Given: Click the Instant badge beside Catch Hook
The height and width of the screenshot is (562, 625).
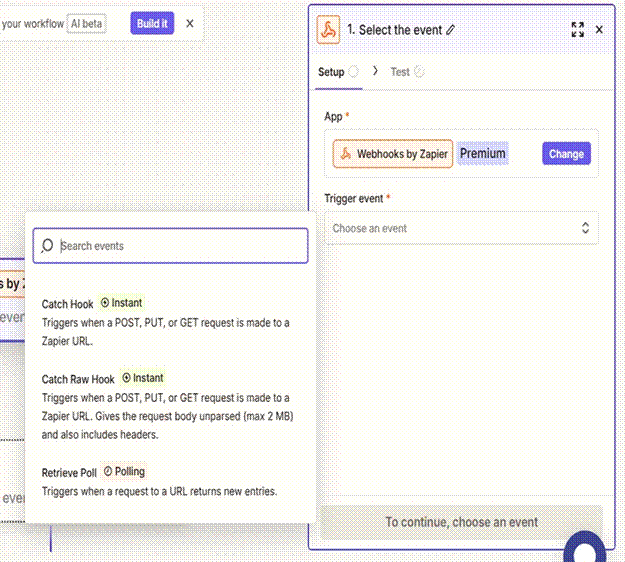Looking at the screenshot, I should [x=122, y=303].
